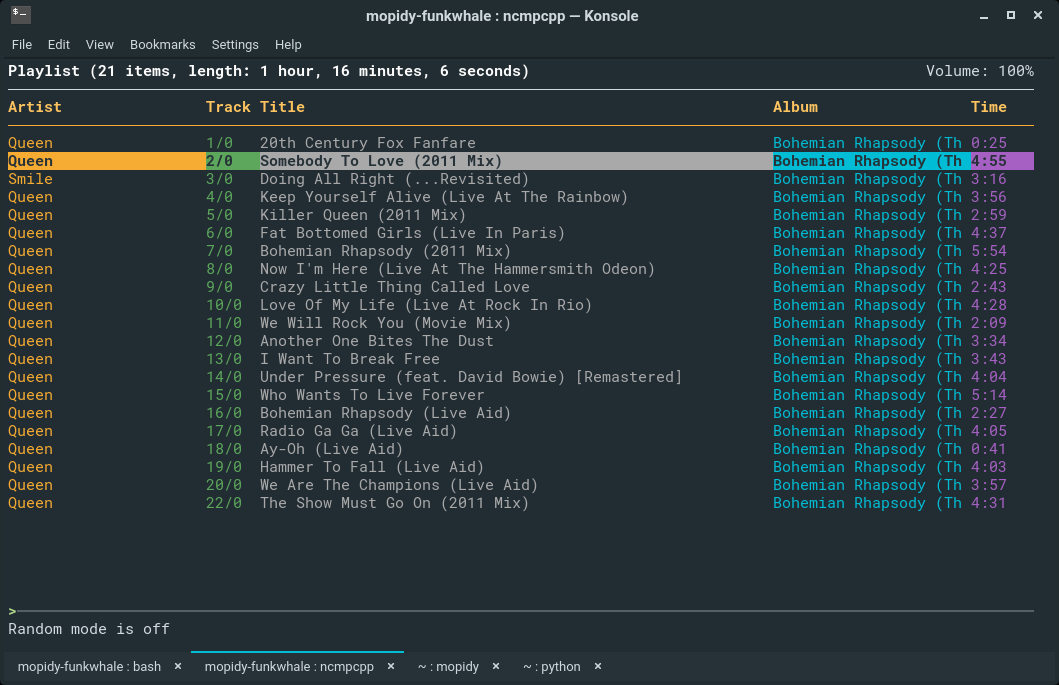The height and width of the screenshot is (685, 1059).
Task: Close the mopidy-funkwhale : ncmpcpp tab
Action: point(390,666)
